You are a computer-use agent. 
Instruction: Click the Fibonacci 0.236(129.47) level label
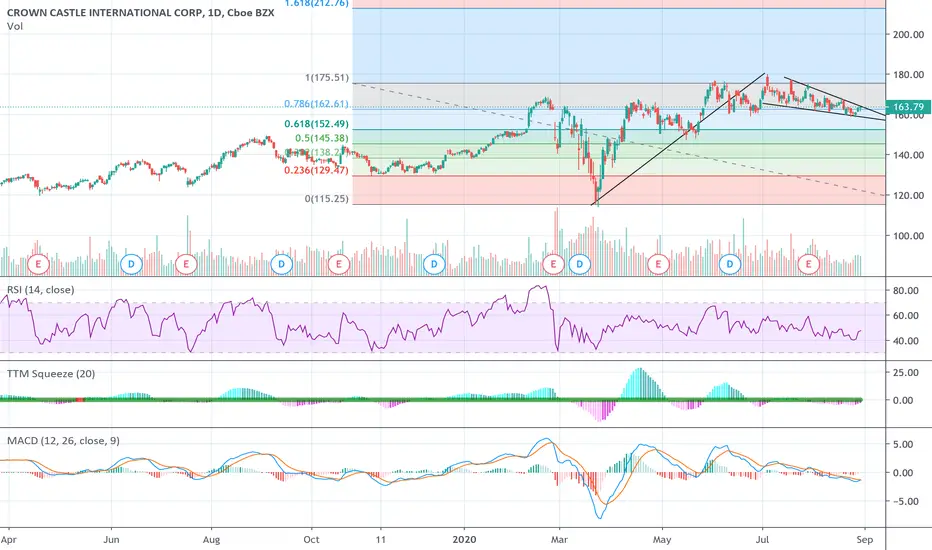click(x=316, y=171)
